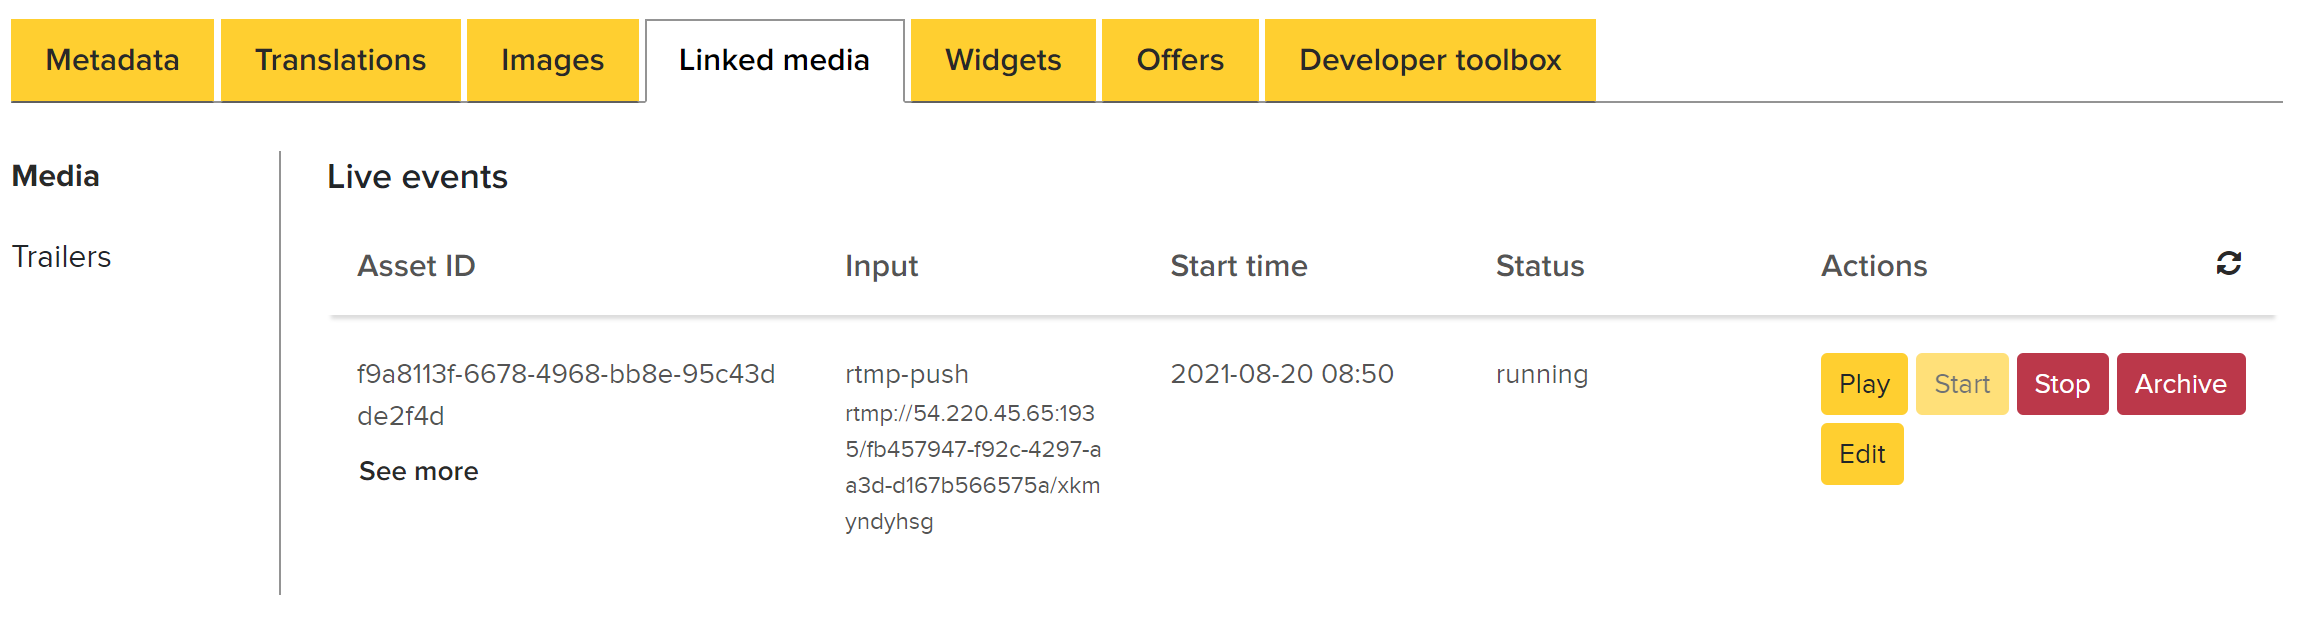Image resolution: width=2307 pixels, height=628 pixels.
Task: Stop the running live event
Action: tap(2062, 384)
